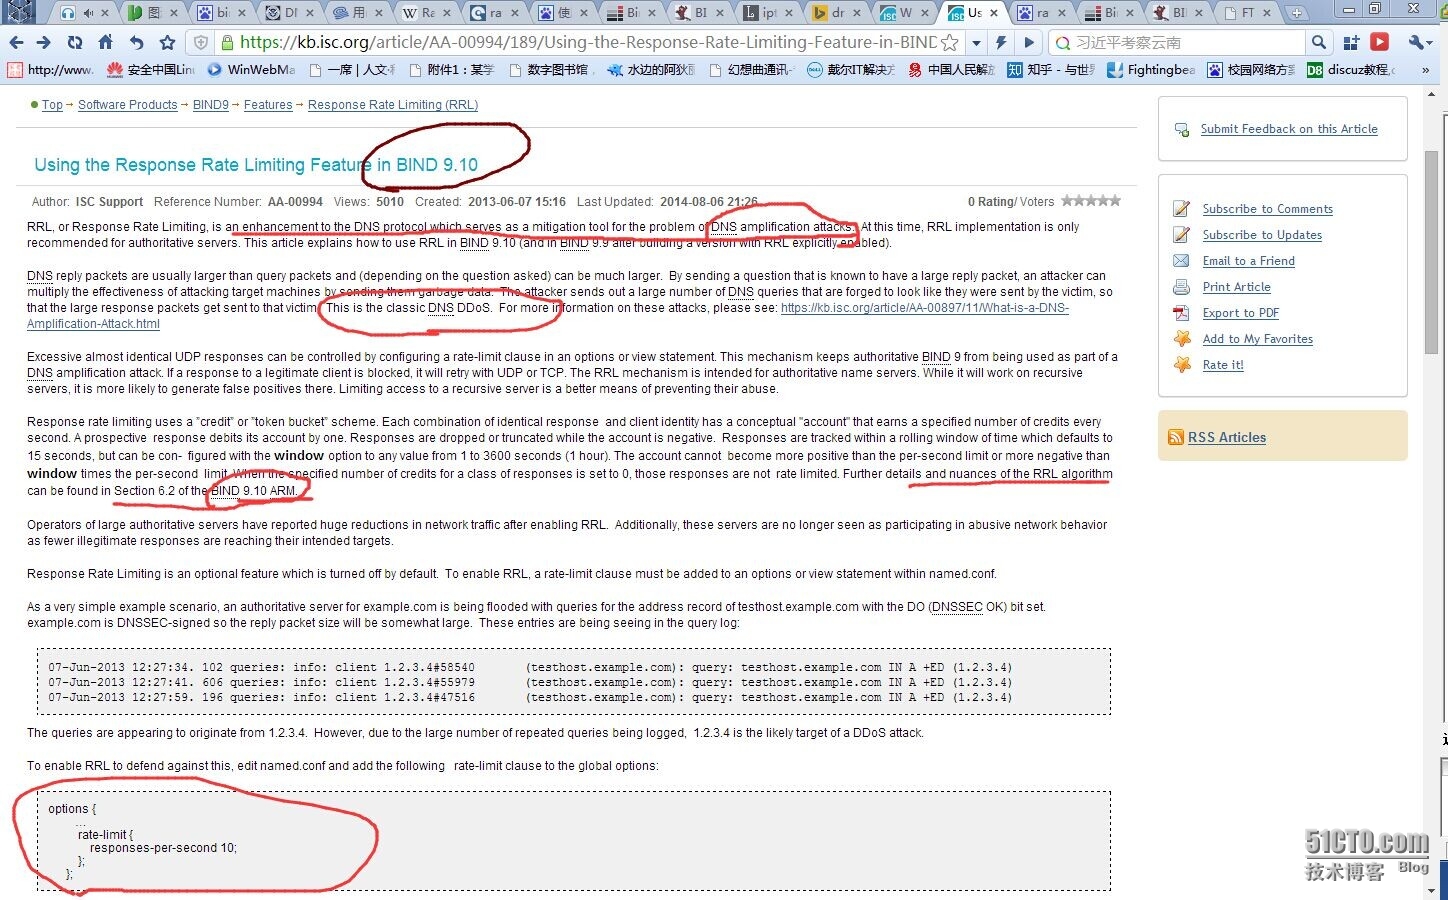The height and width of the screenshot is (900, 1448).
Task: Switch to the headphone audio tab
Action: coord(85,12)
